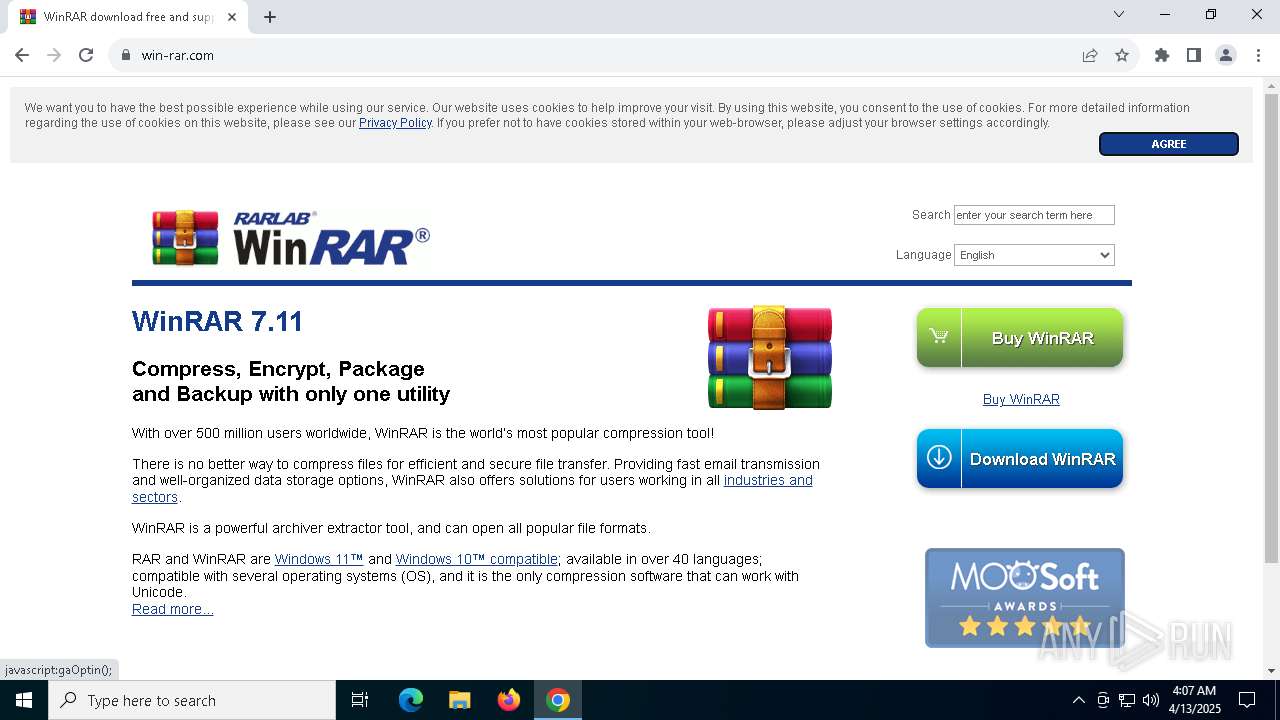The height and width of the screenshot is (720, 1280).
Task: Open the Windows 11 link
Action: [319, 559]
